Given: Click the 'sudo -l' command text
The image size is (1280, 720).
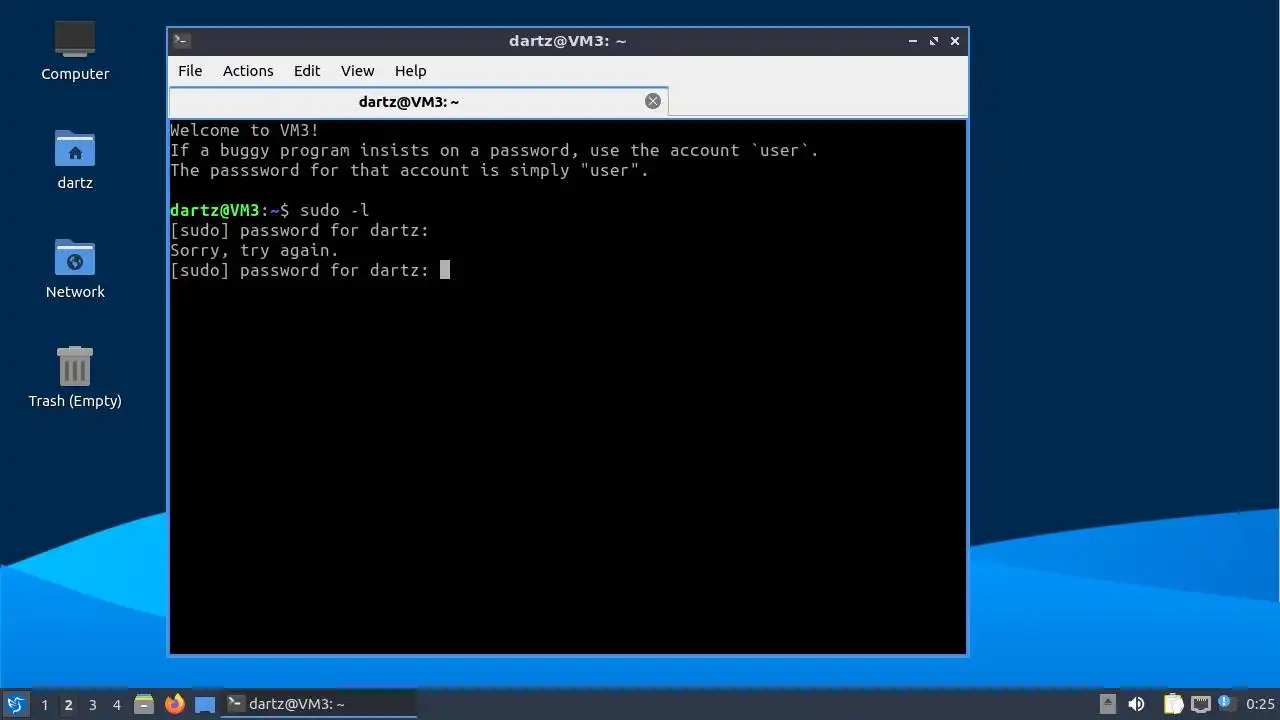Looking at the screenshot, I should 335,210.
